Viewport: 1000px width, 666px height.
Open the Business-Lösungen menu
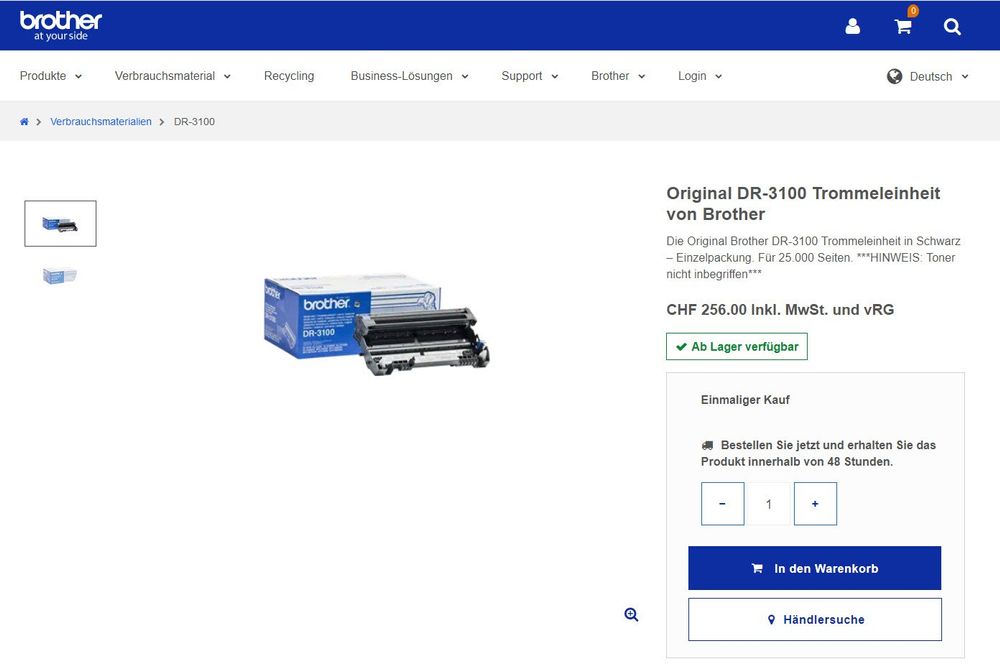[409, 76]
